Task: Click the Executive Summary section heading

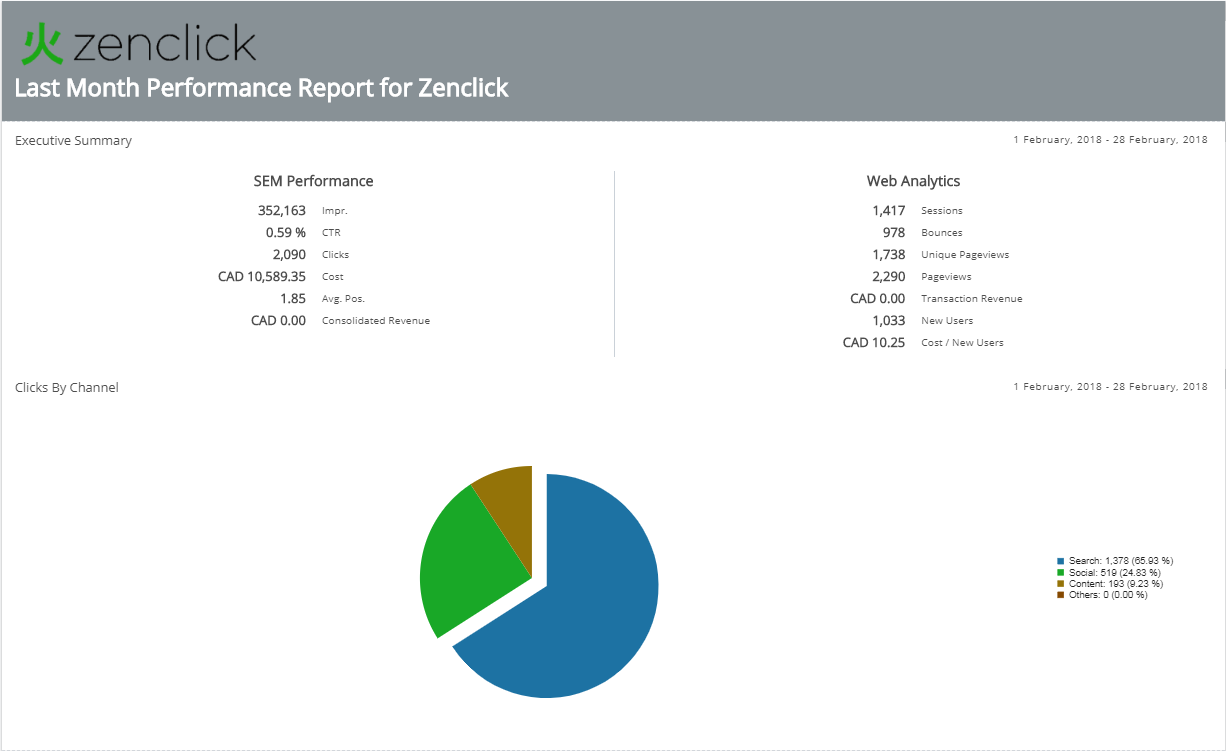Action: tap(73, 141)
